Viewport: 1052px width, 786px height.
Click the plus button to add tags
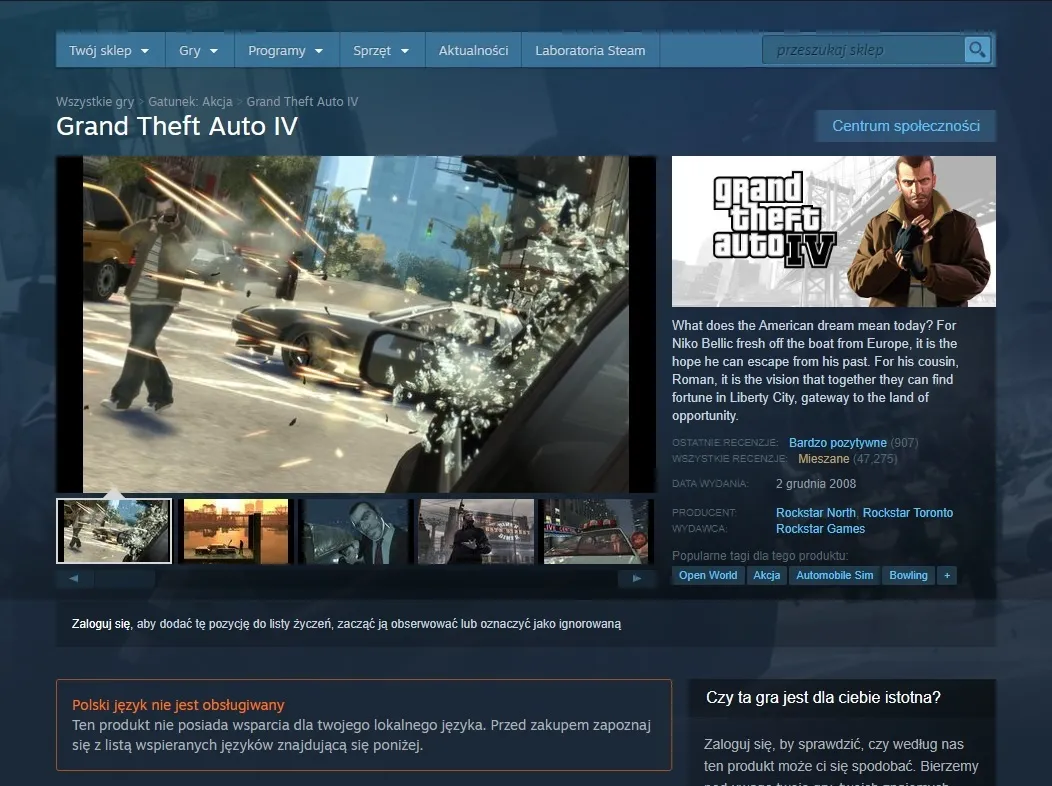tap(947, 575)
